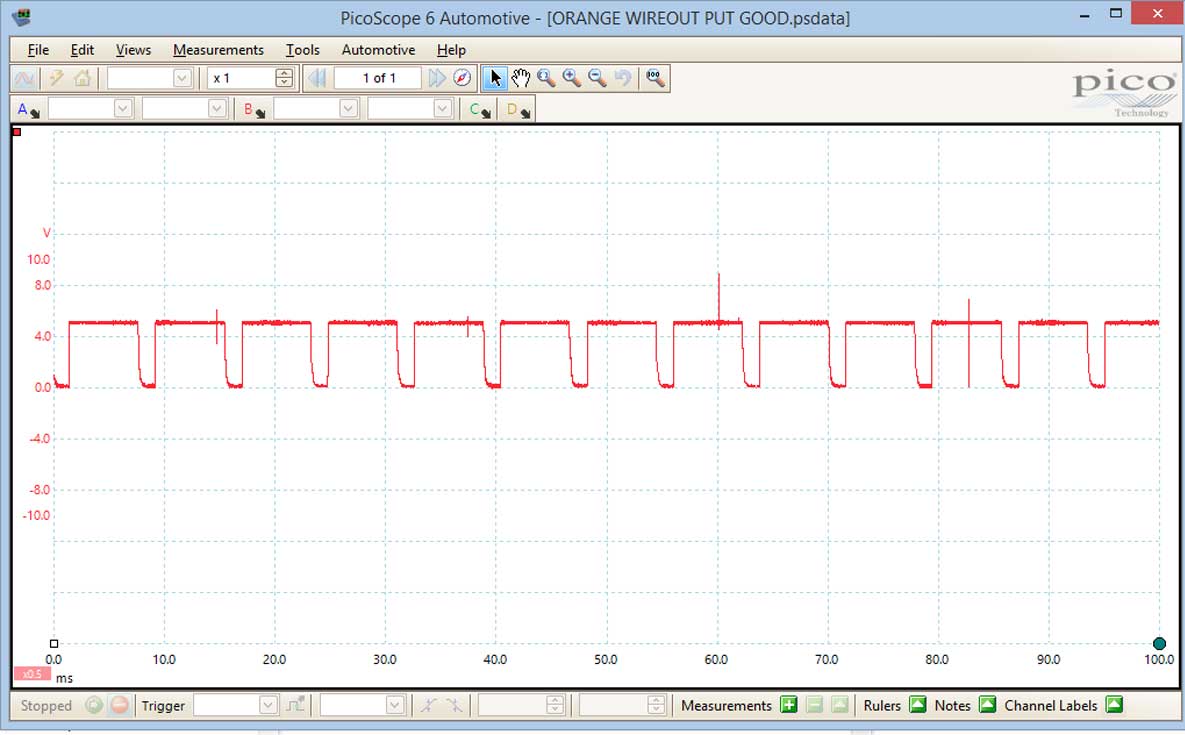This screenshot has width=1185, height=735.
Task: Click the 1 of 1 buffer number field
Action: point(378,78)
